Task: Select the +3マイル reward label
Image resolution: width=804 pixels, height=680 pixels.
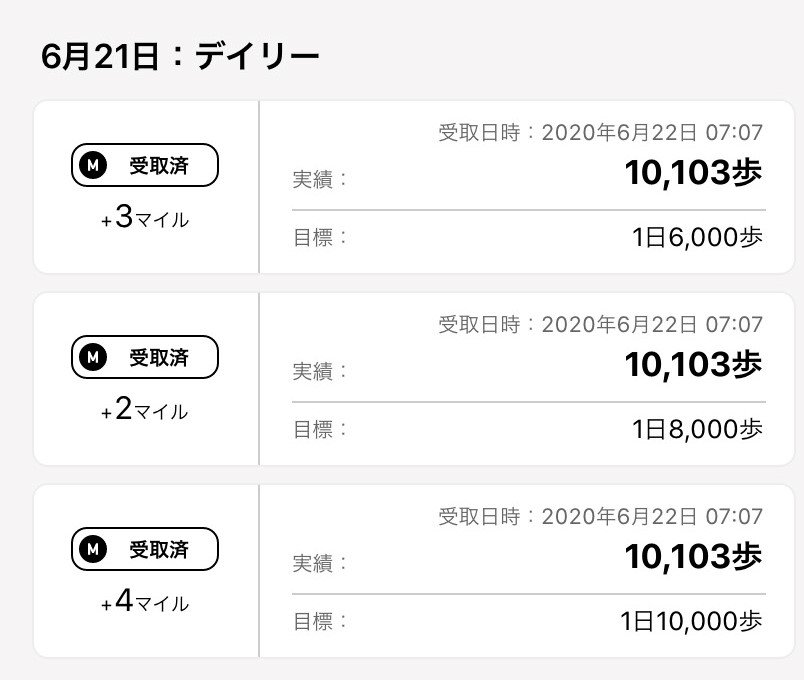Action: [145, 217]
